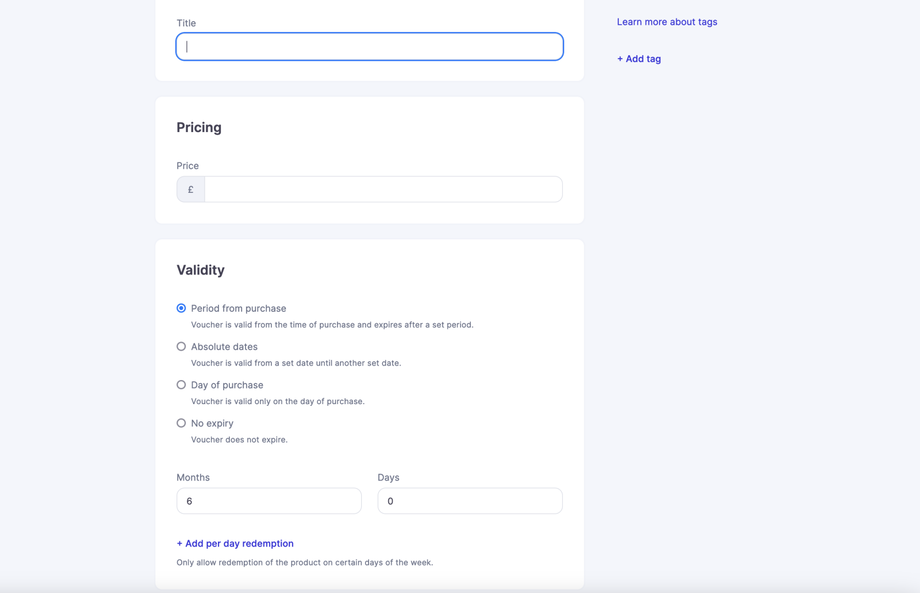
Task: Click the Months field containing 6
Action: [x=269, y=501]
